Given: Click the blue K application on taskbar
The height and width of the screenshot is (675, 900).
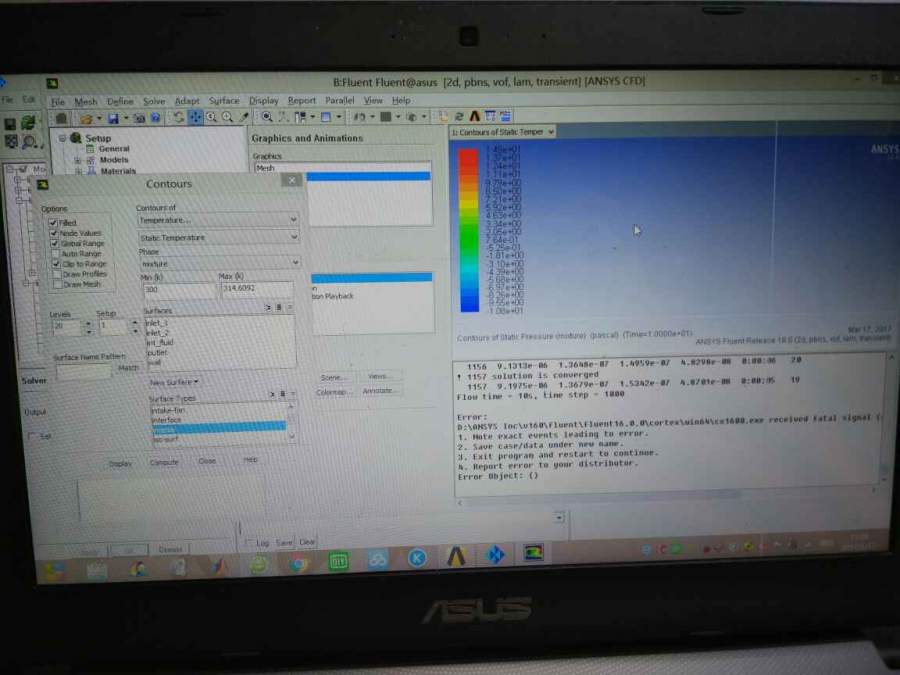Looking at the screenshot, I should 417,558.
